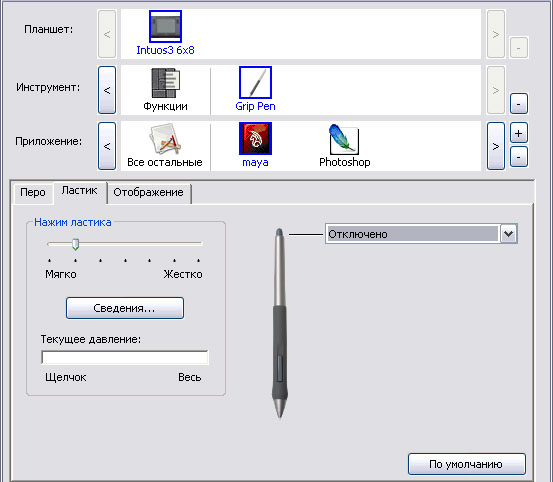The height and width of the screenshot is (482, 553).
Task: Open the Сведения... details button
Action: pos(124,308)
